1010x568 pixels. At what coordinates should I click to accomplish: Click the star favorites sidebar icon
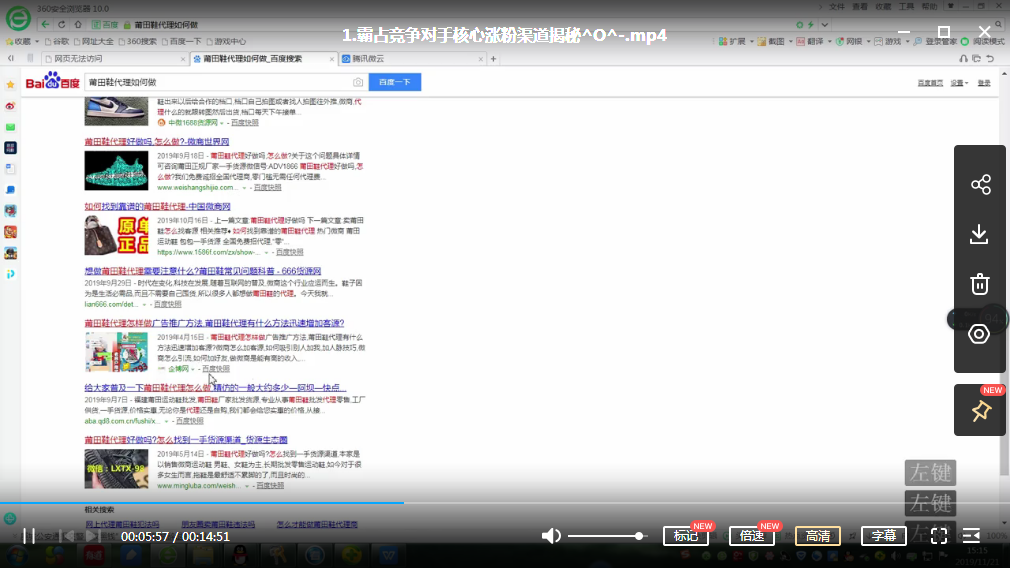click(10, 84)
